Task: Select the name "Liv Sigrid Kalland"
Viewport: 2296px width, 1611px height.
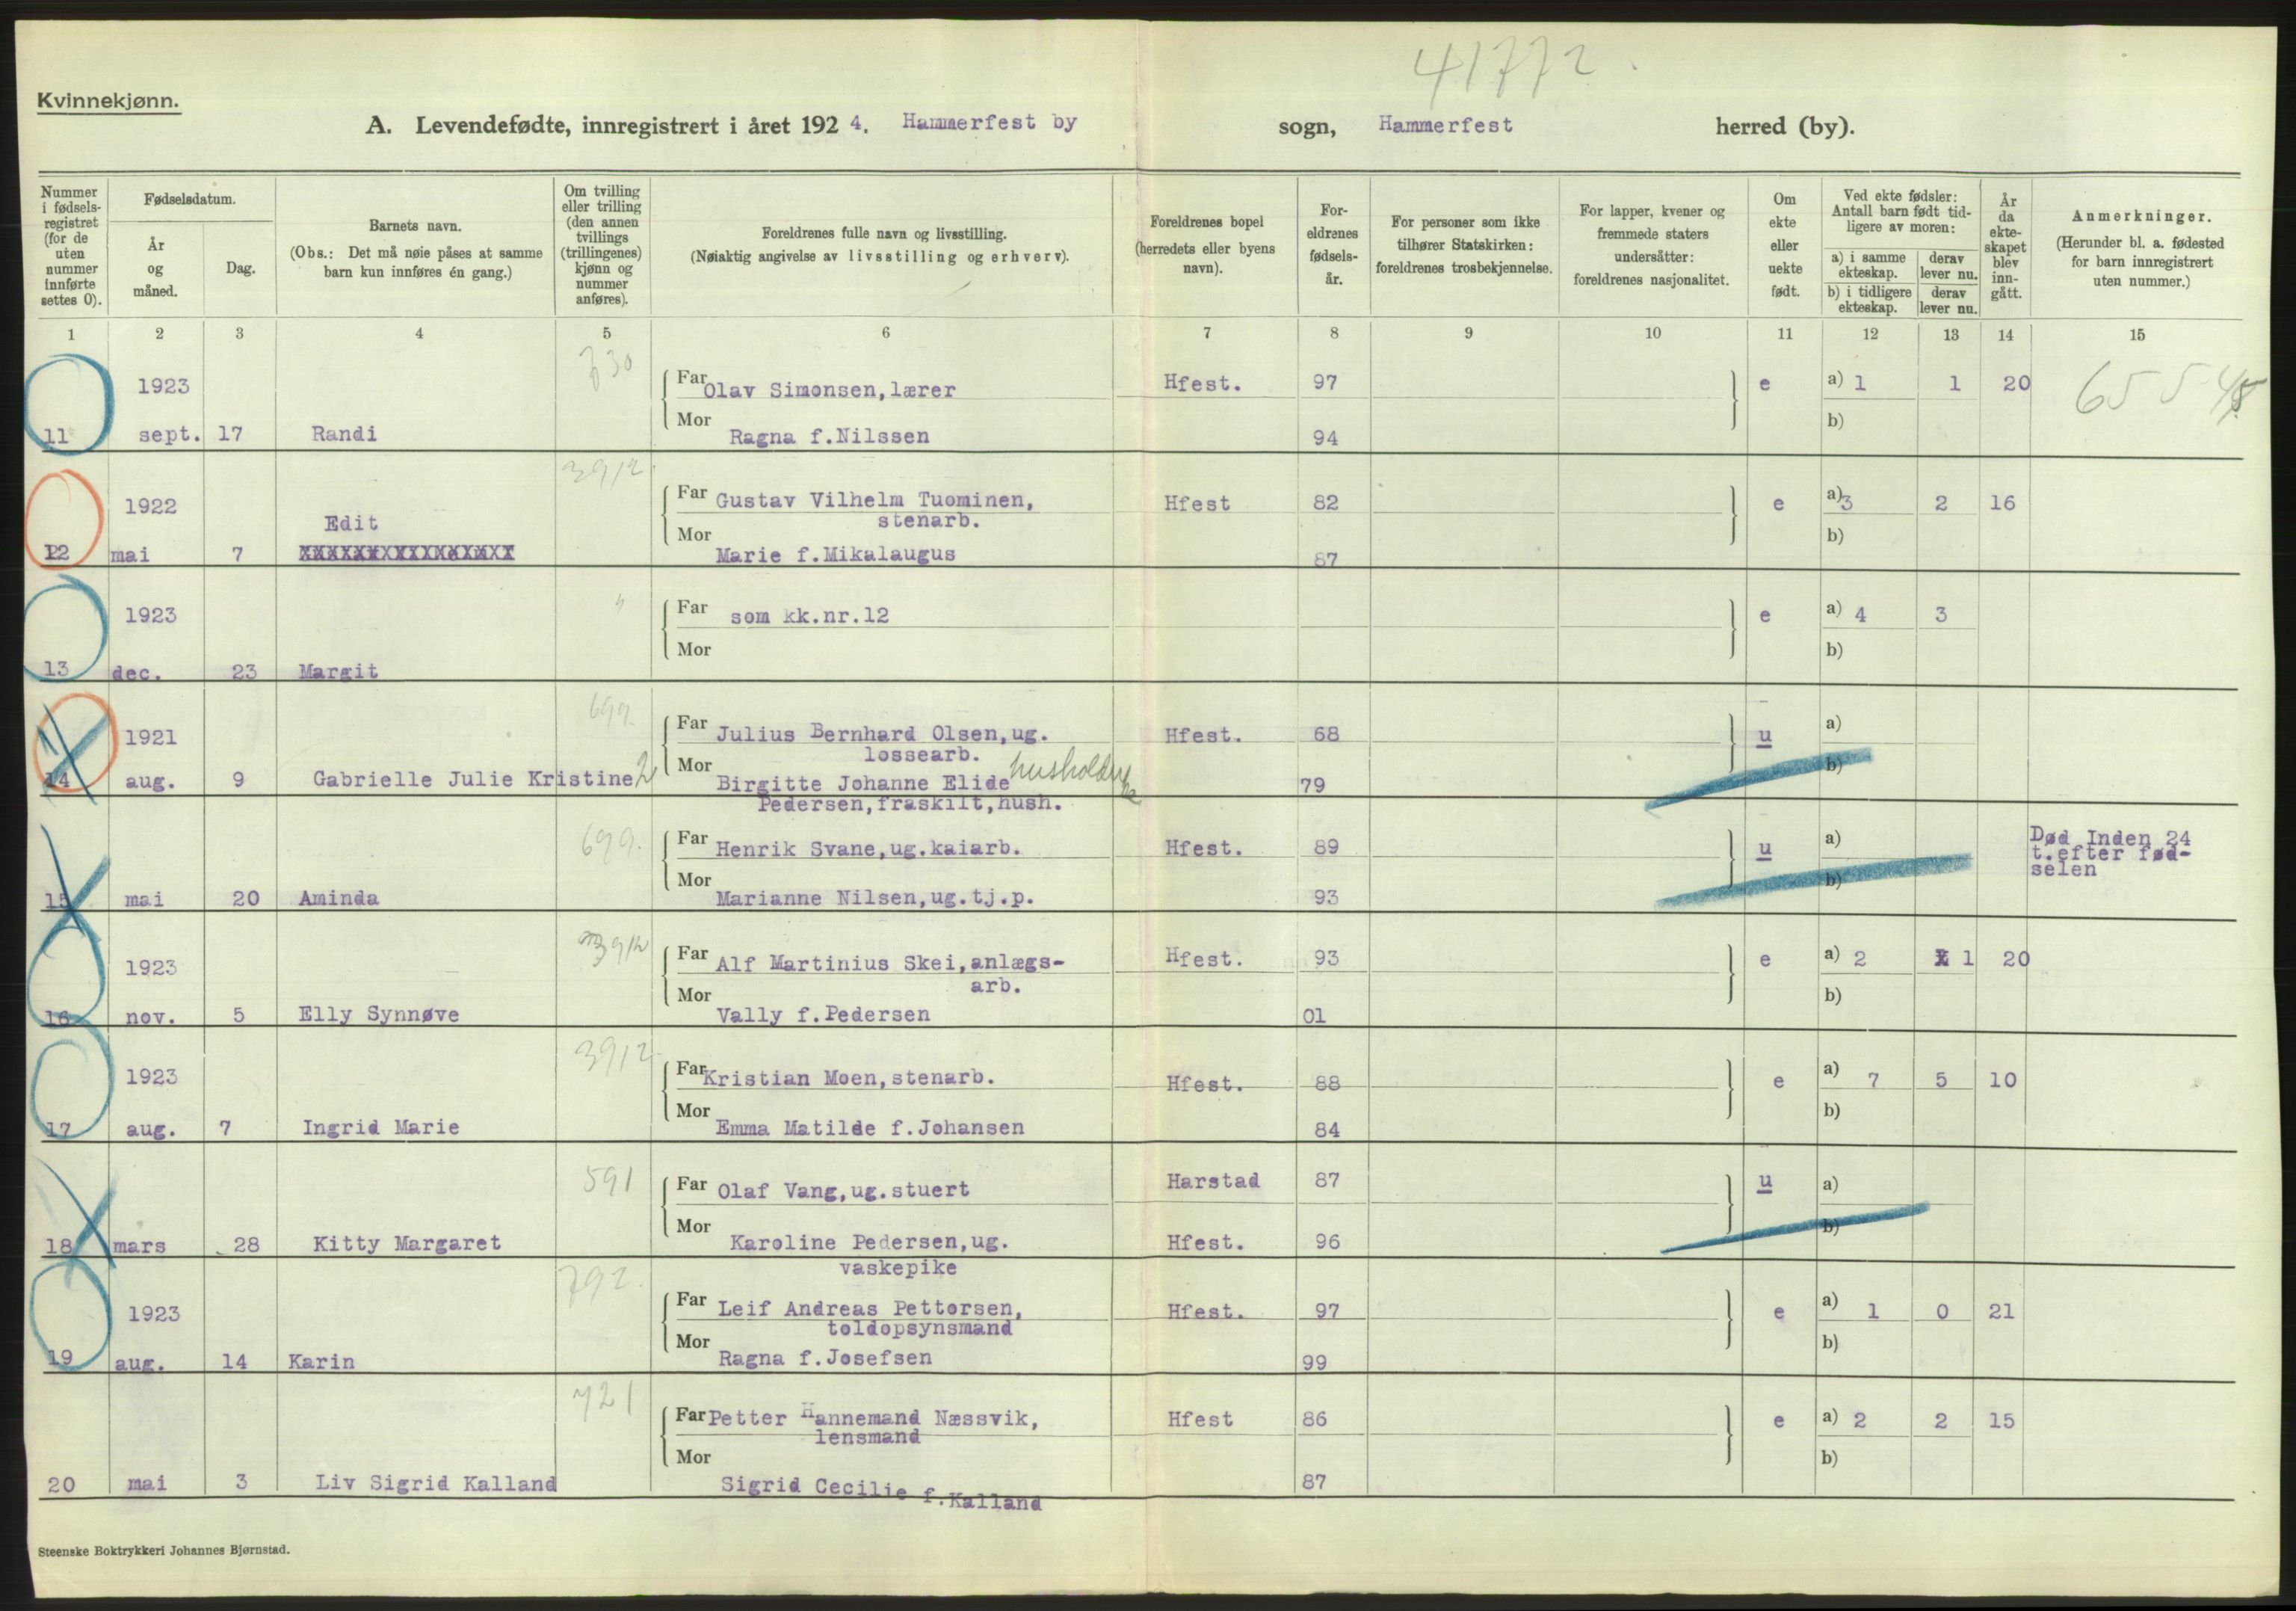Action: (x=436, y=1483)
